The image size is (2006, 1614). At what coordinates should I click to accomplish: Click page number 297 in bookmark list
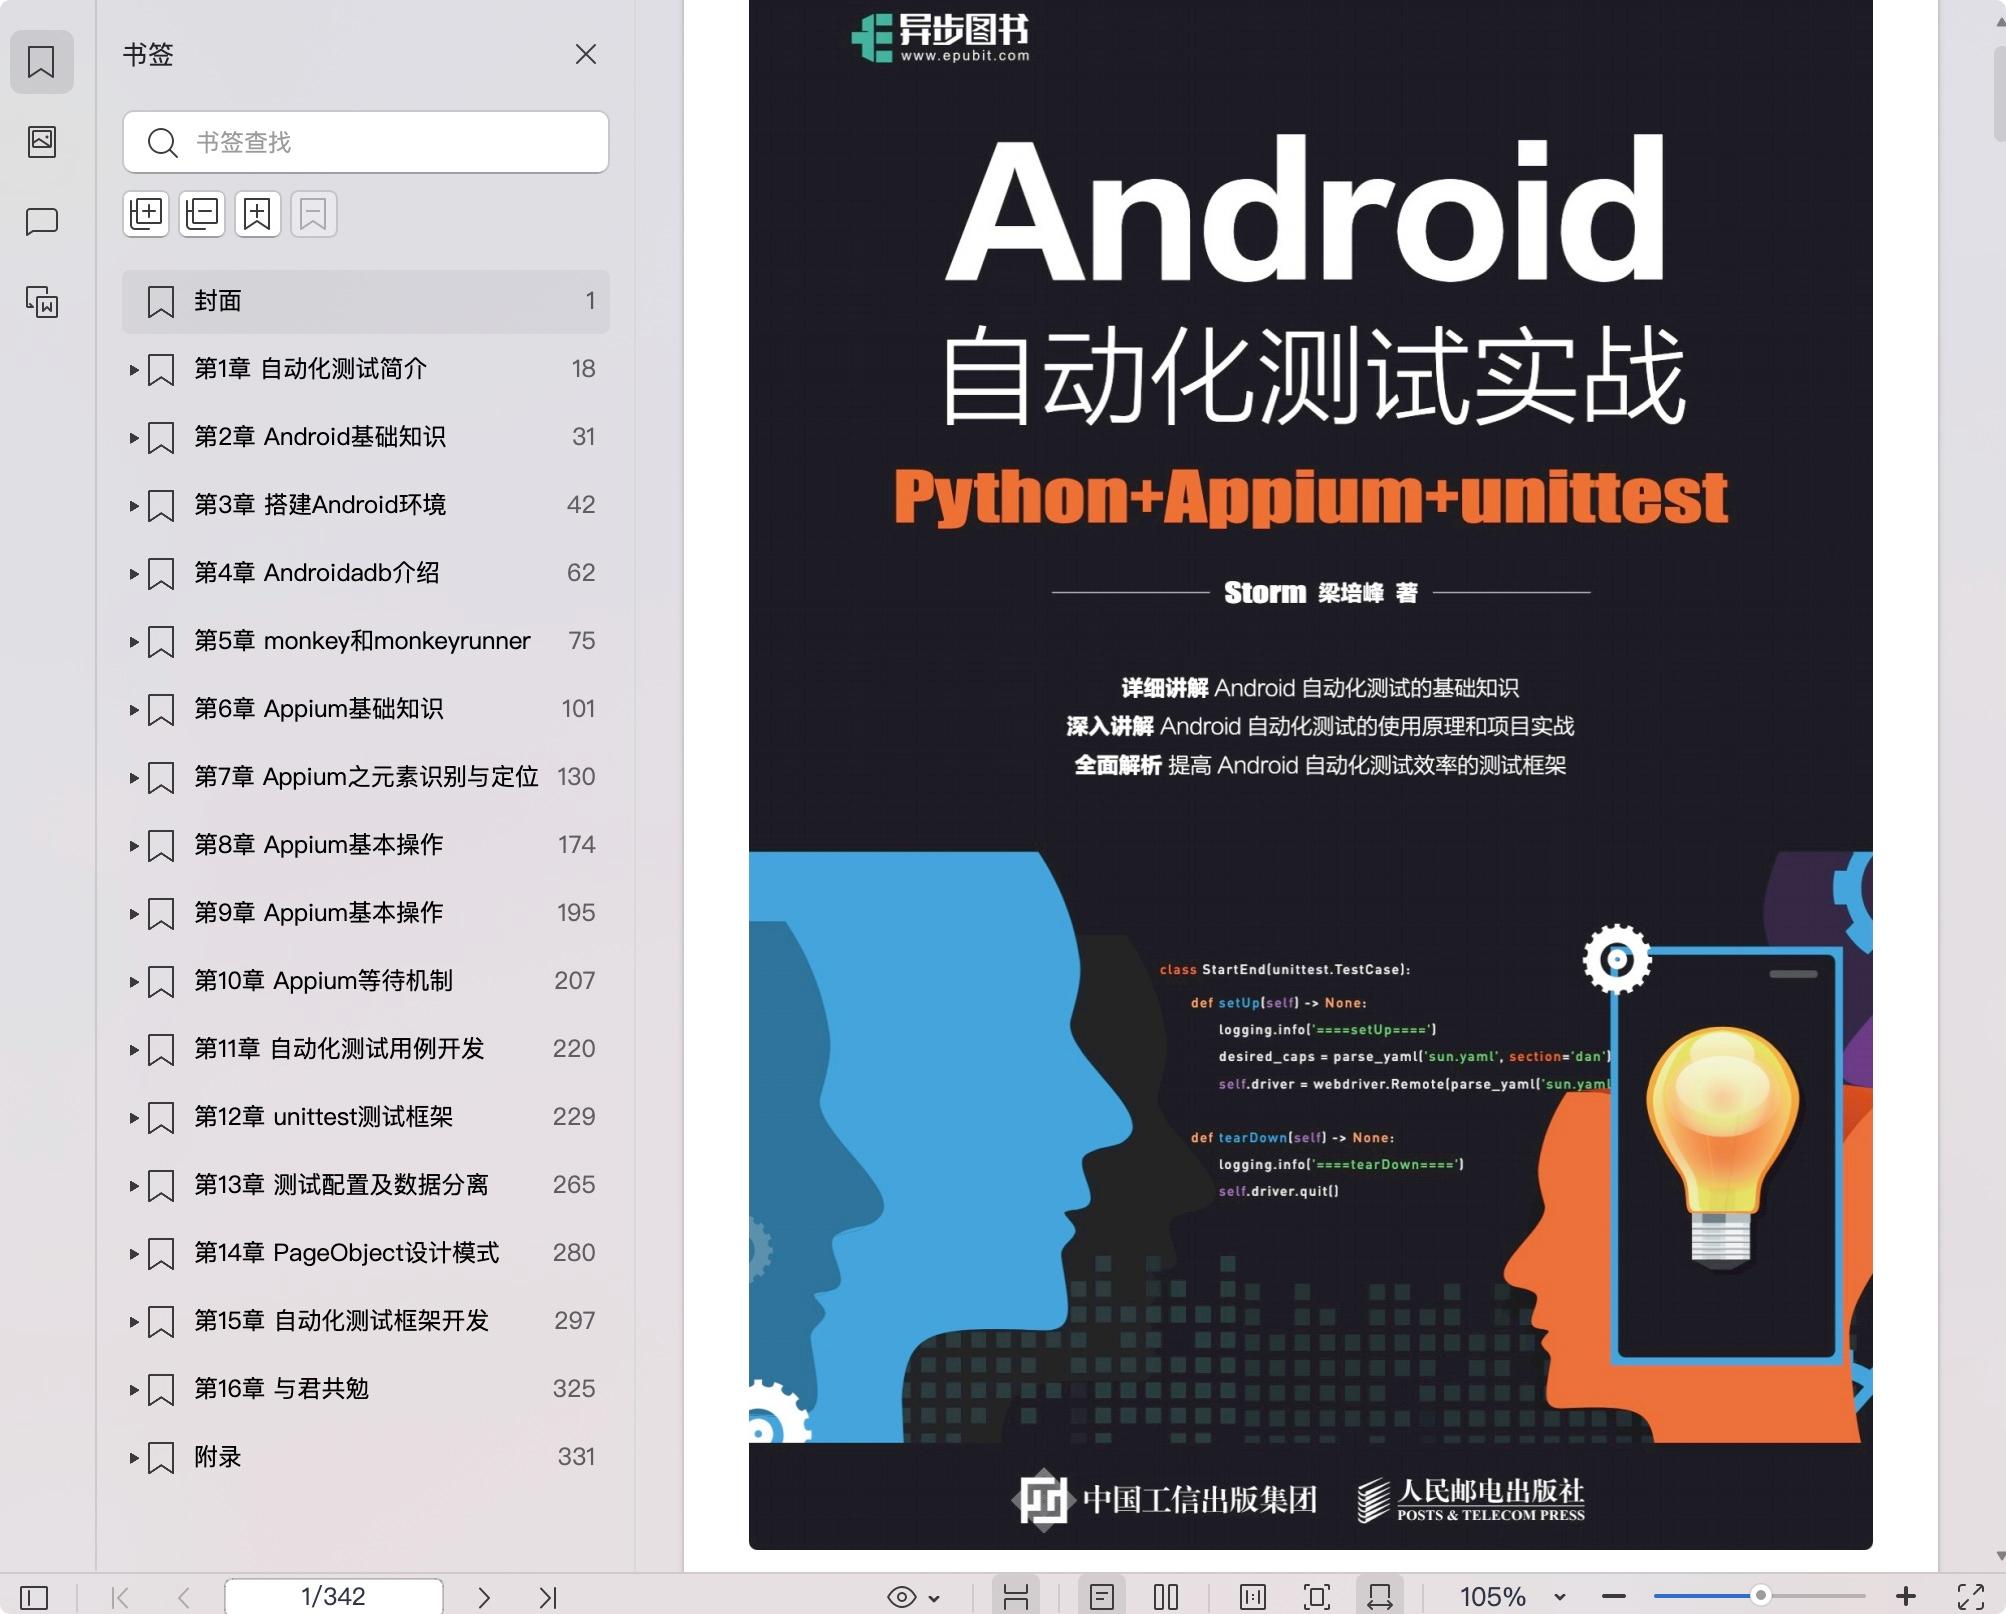pos(575,1321)
